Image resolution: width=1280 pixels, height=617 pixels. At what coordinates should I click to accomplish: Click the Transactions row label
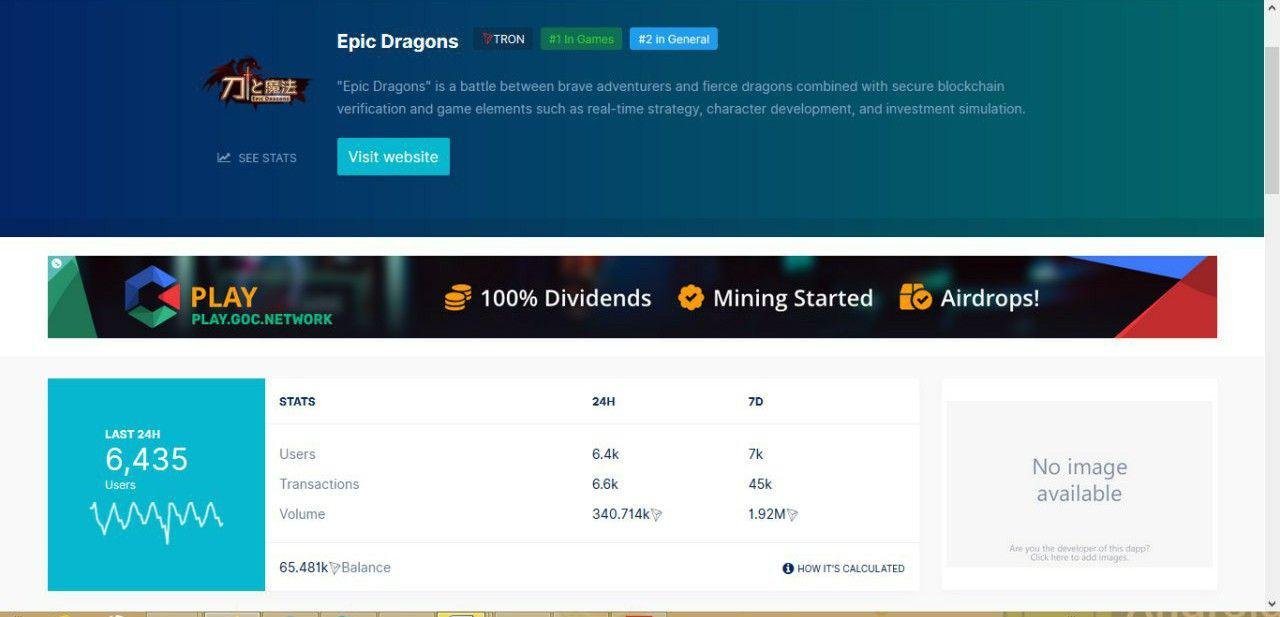tap(319, 484)
